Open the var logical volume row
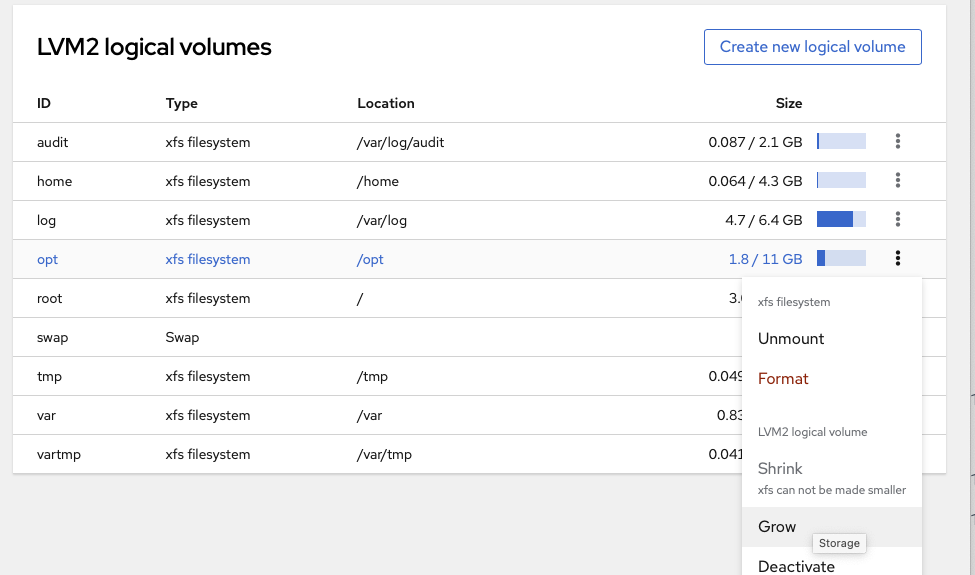 coord(47,416)
